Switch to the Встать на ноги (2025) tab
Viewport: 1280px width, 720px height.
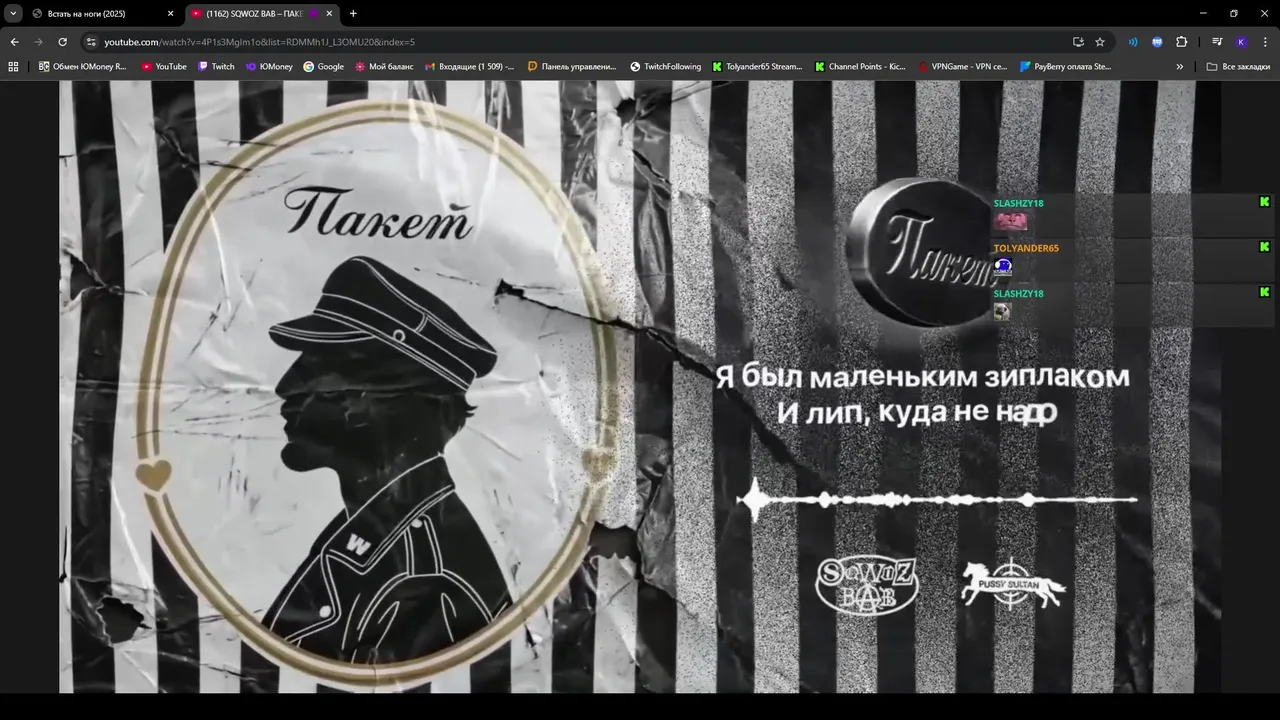click(x=103, y=14)
